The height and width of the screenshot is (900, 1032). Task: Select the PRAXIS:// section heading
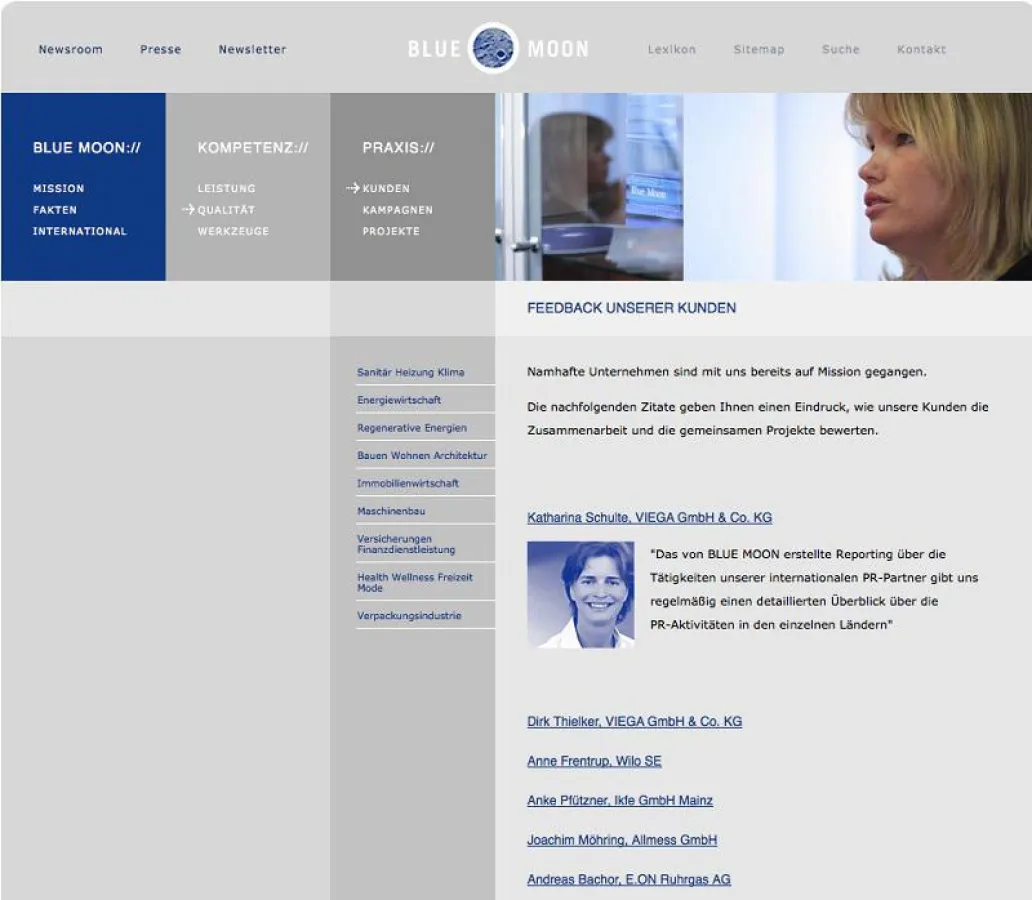398,147
